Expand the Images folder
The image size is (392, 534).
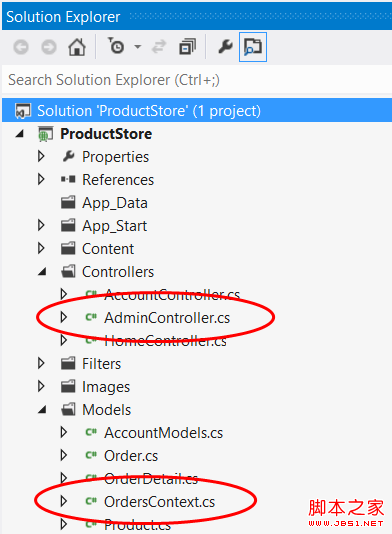coord(41,386)
